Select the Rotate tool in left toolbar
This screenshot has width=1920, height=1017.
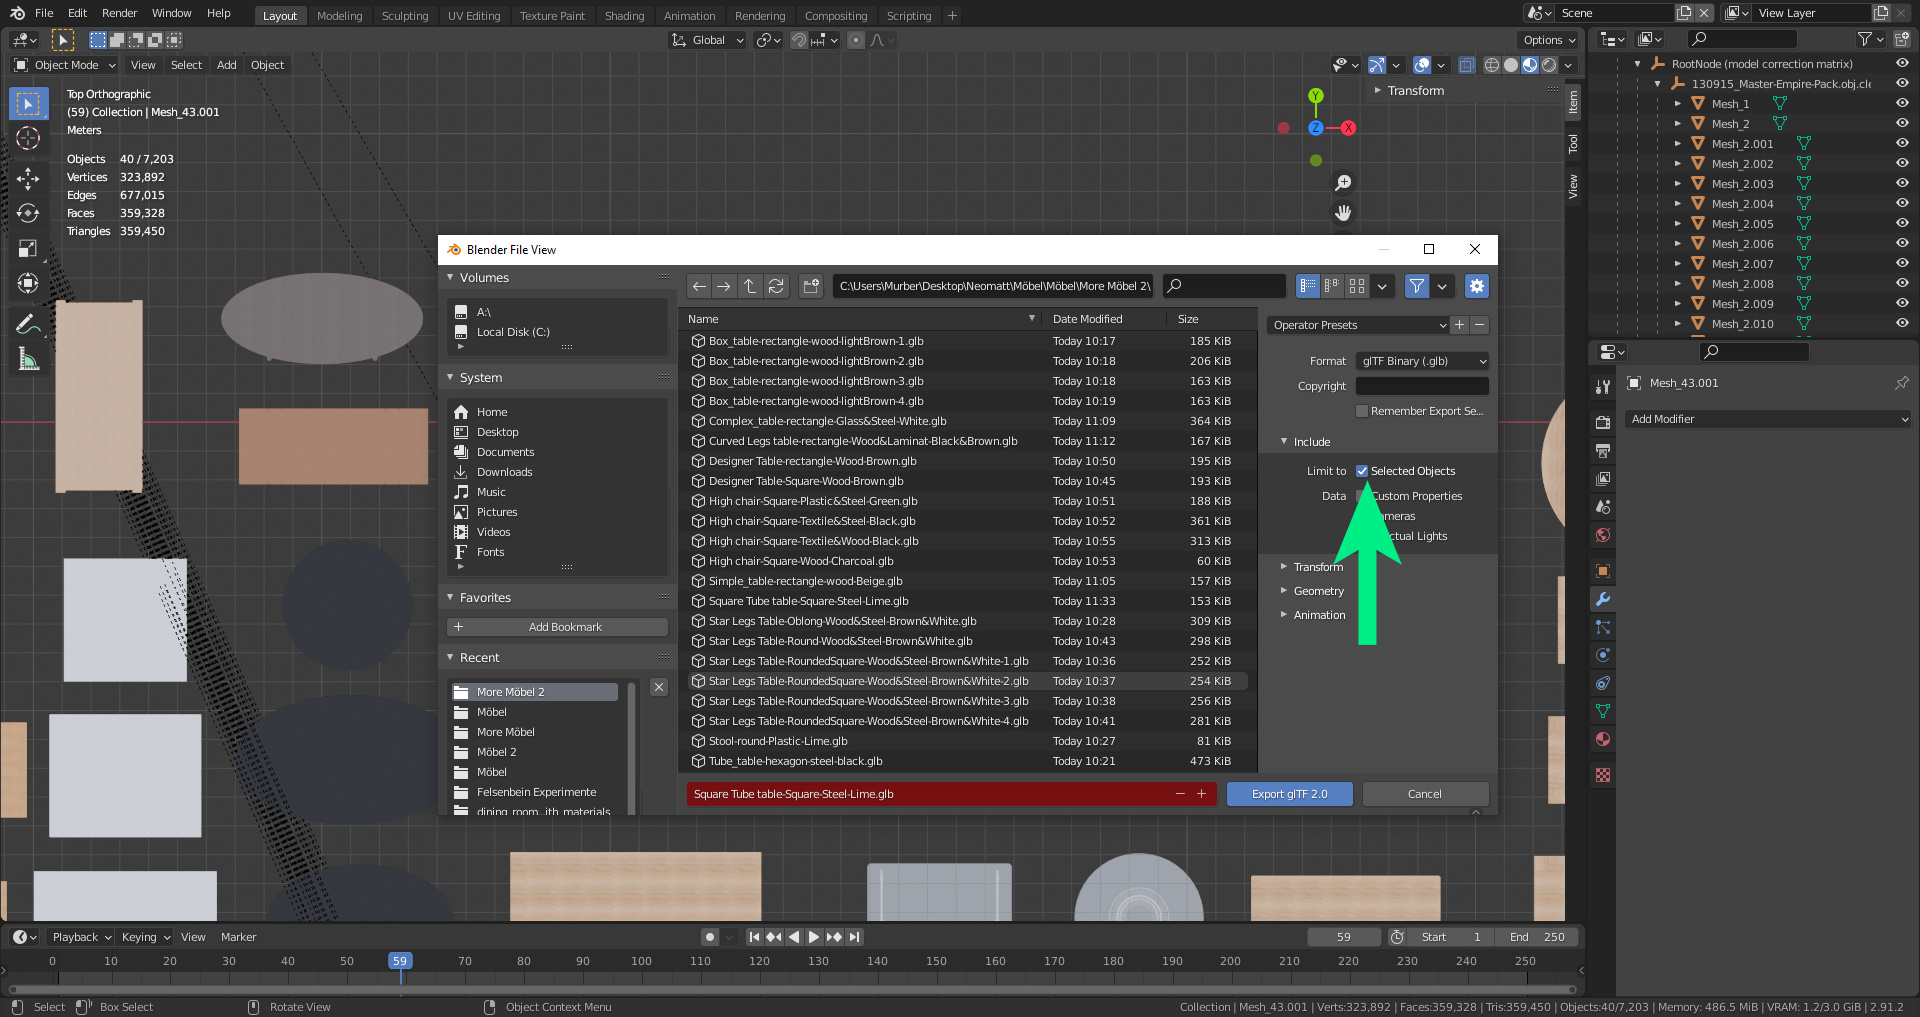pos(28,214)
